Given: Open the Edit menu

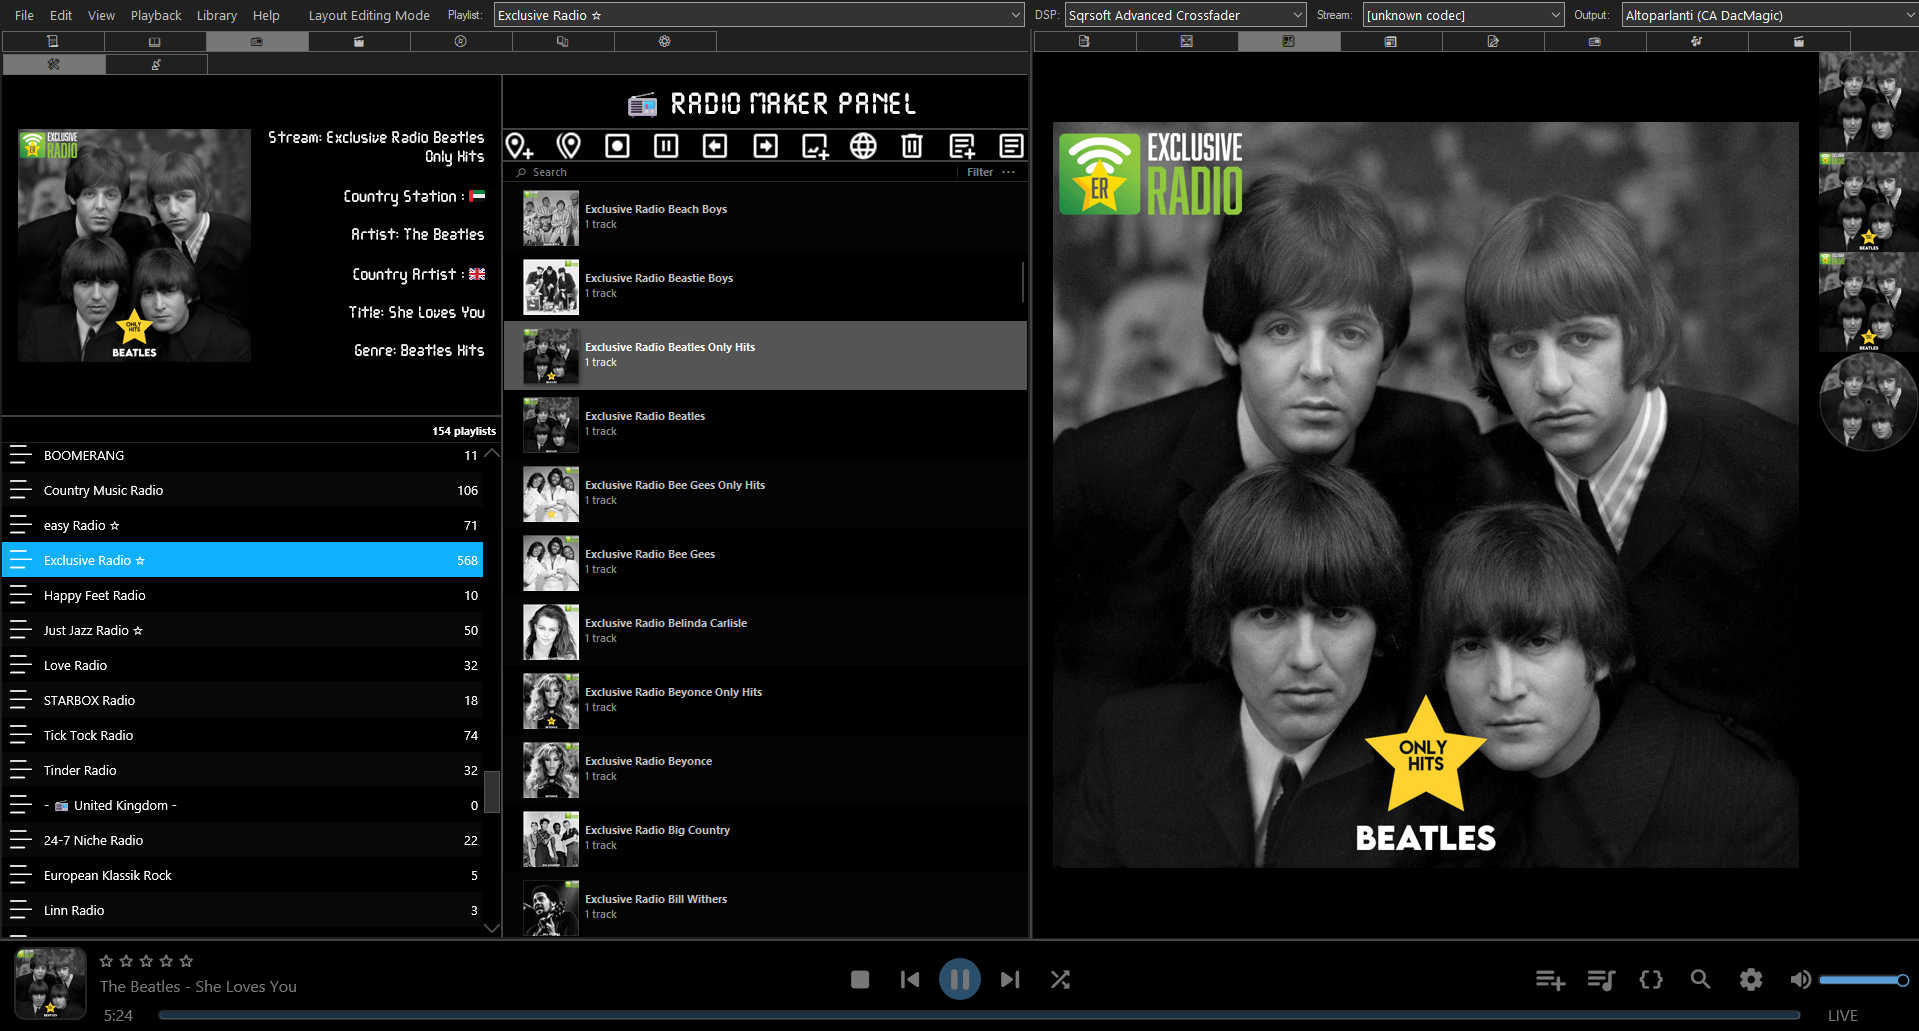Looking at the screenshot, I should [x=61, y=15].
